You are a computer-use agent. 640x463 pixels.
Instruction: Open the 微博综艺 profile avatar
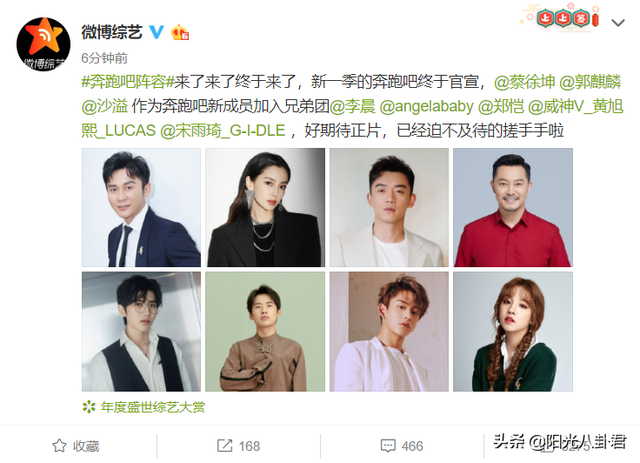(43, 44)
